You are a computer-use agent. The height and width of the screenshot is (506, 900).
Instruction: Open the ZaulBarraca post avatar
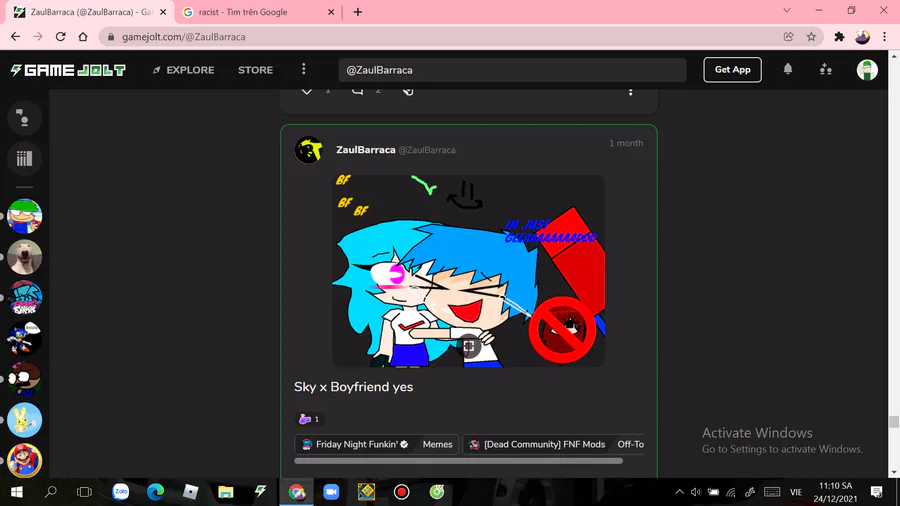point(309,150)
